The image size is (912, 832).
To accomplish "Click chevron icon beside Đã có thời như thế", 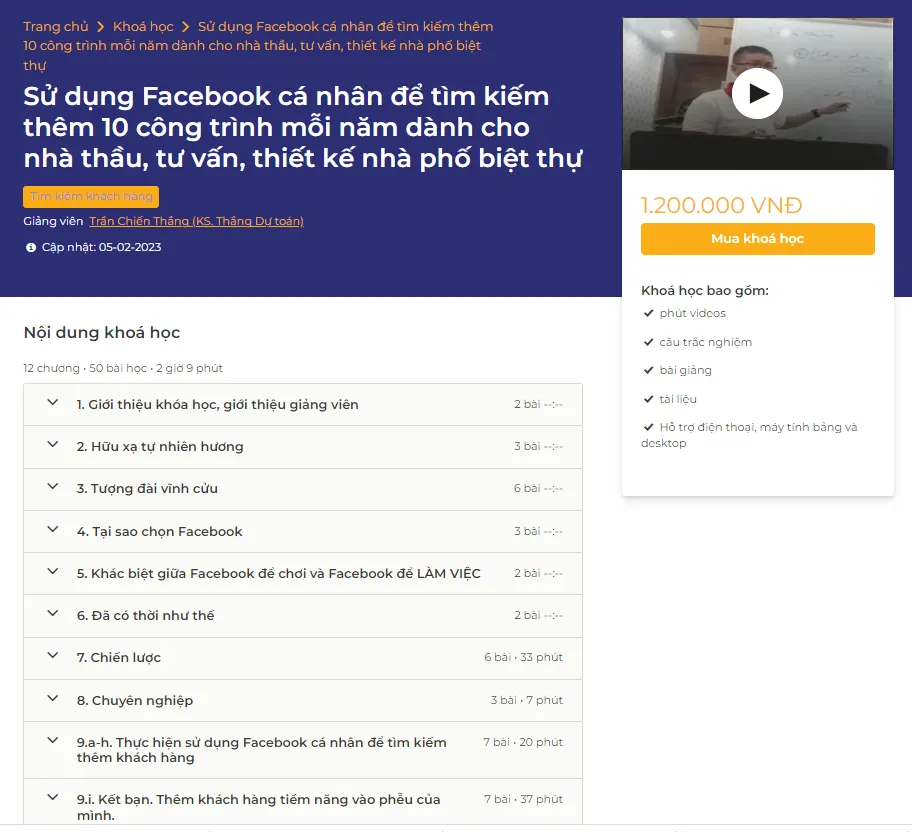I will click(x=53, y=614).
